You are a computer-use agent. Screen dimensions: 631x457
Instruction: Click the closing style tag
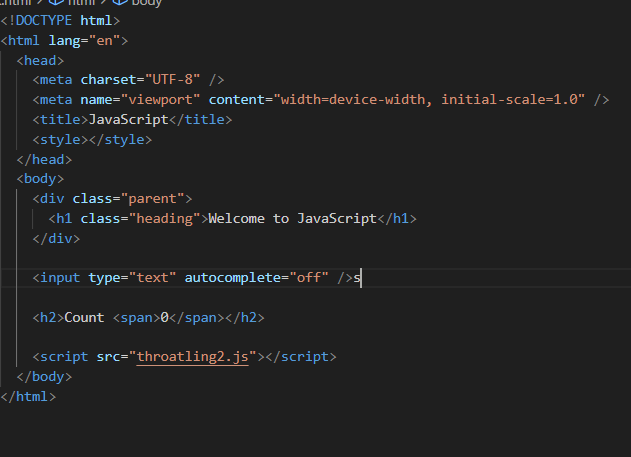(x=120, y=140)
